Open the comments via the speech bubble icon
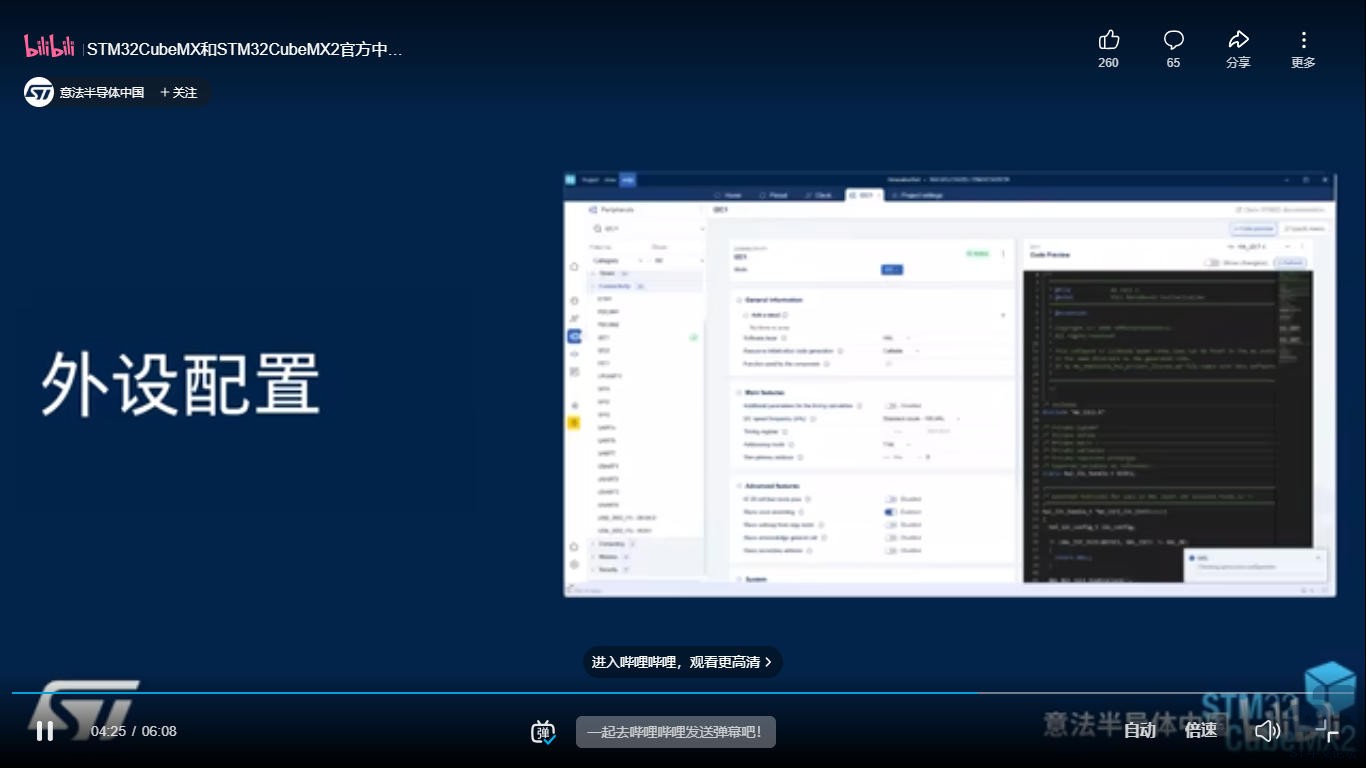 pyautogui.click(x=1173, y=40)
